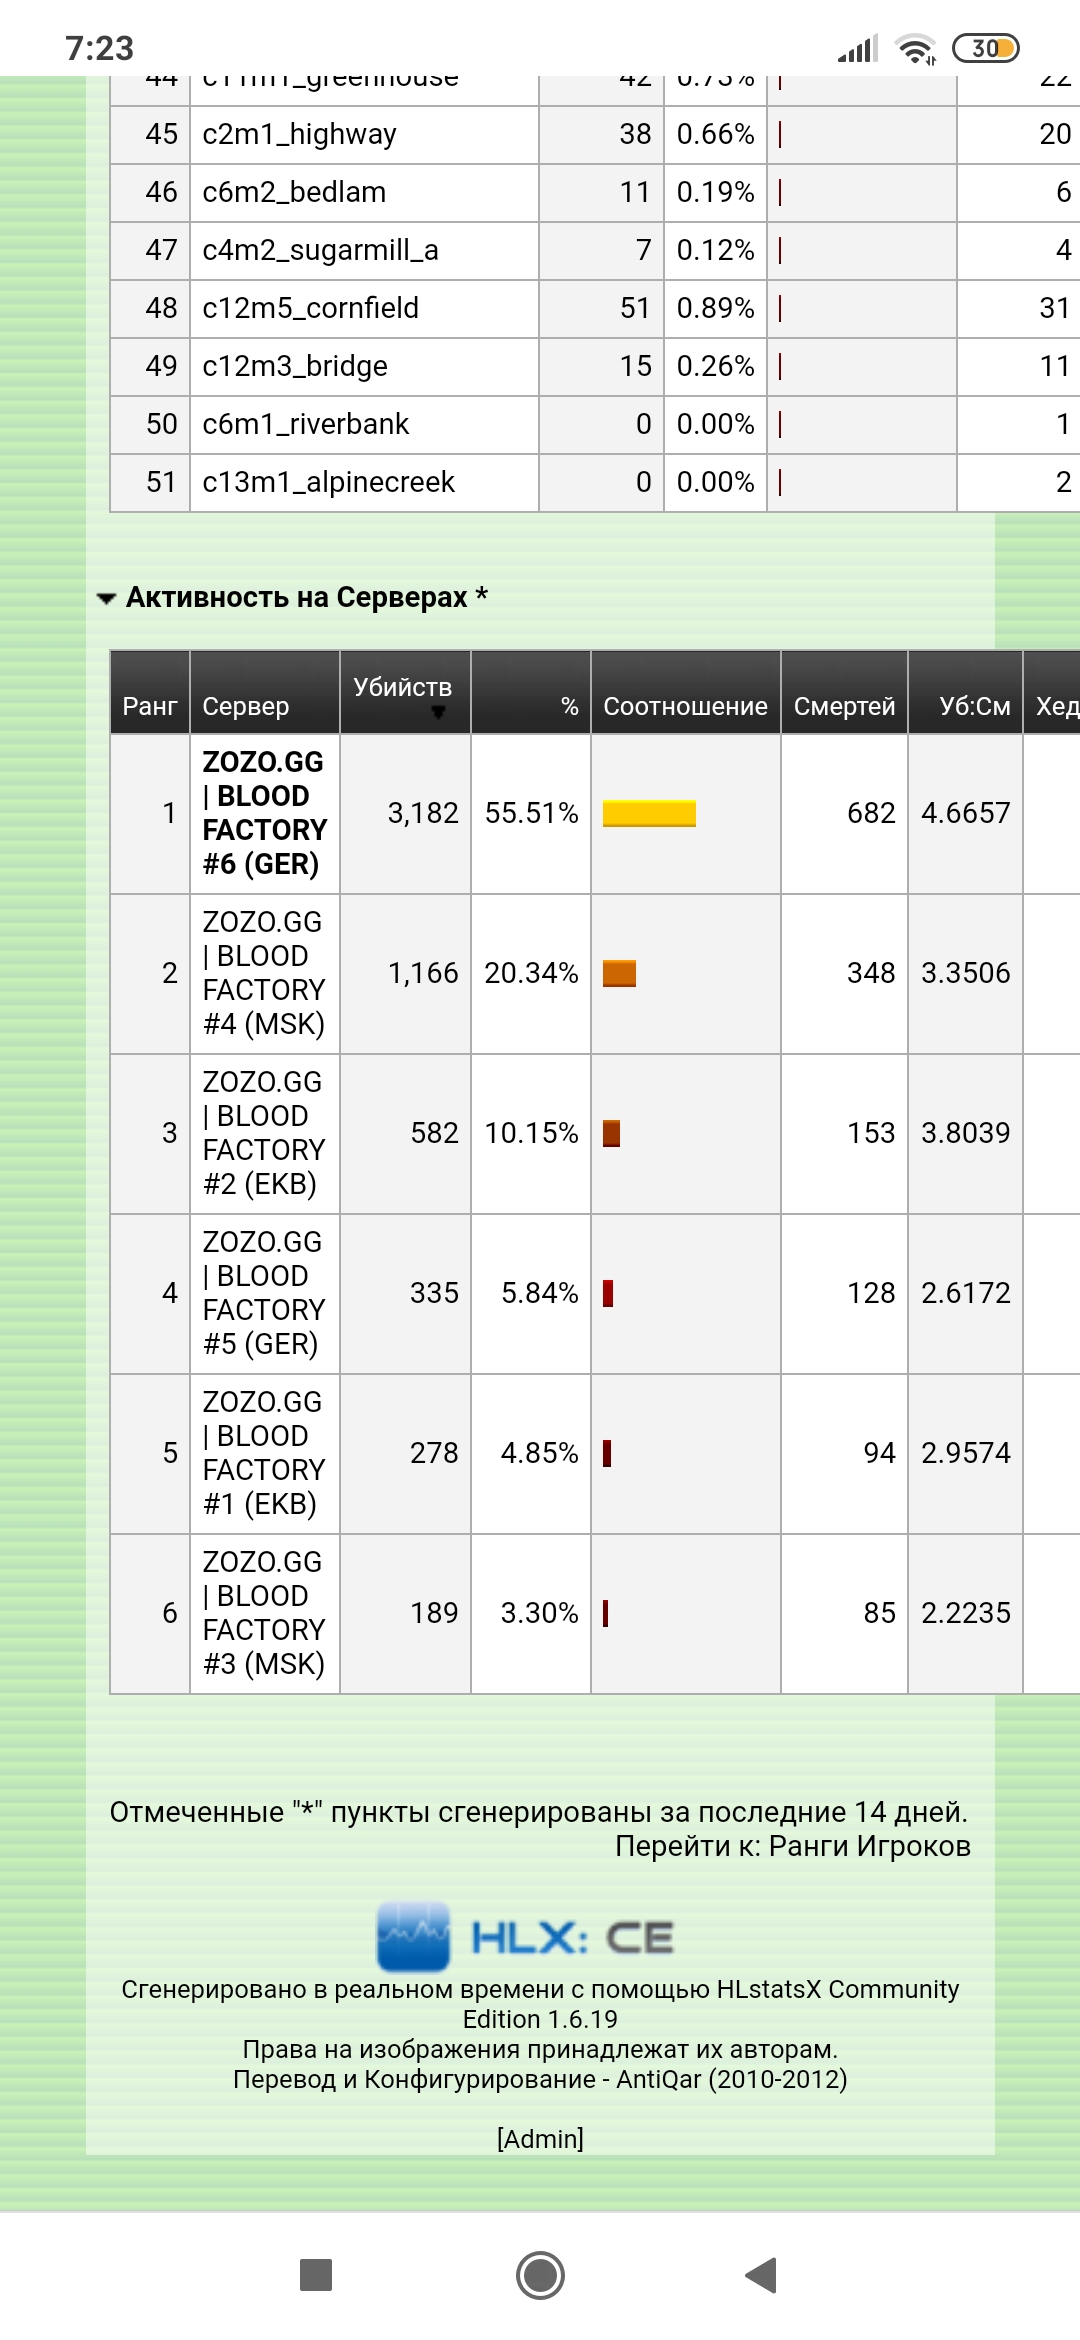Sort table by Ранг column header

[150, 706]
